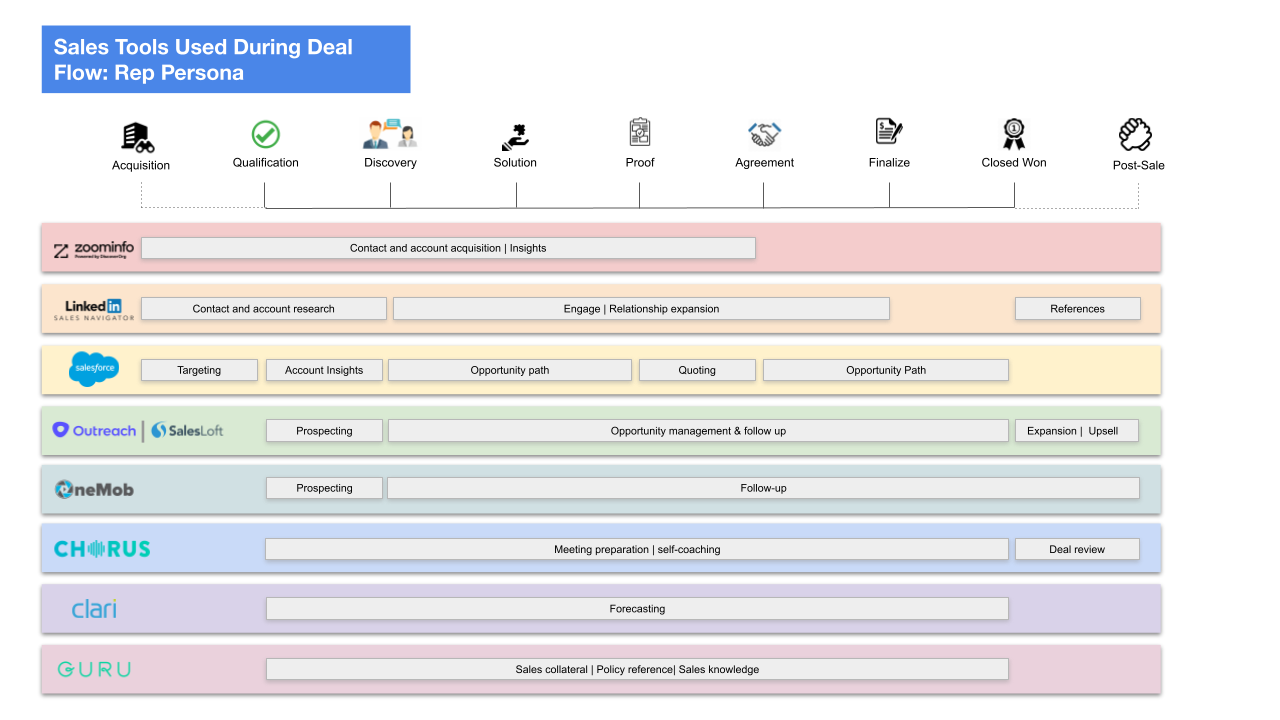Image resolution: width=1280 pixels, height=720 pixels.
Task: Click the 'Quoting' box in Salesforce row
Action: [697, 370]
